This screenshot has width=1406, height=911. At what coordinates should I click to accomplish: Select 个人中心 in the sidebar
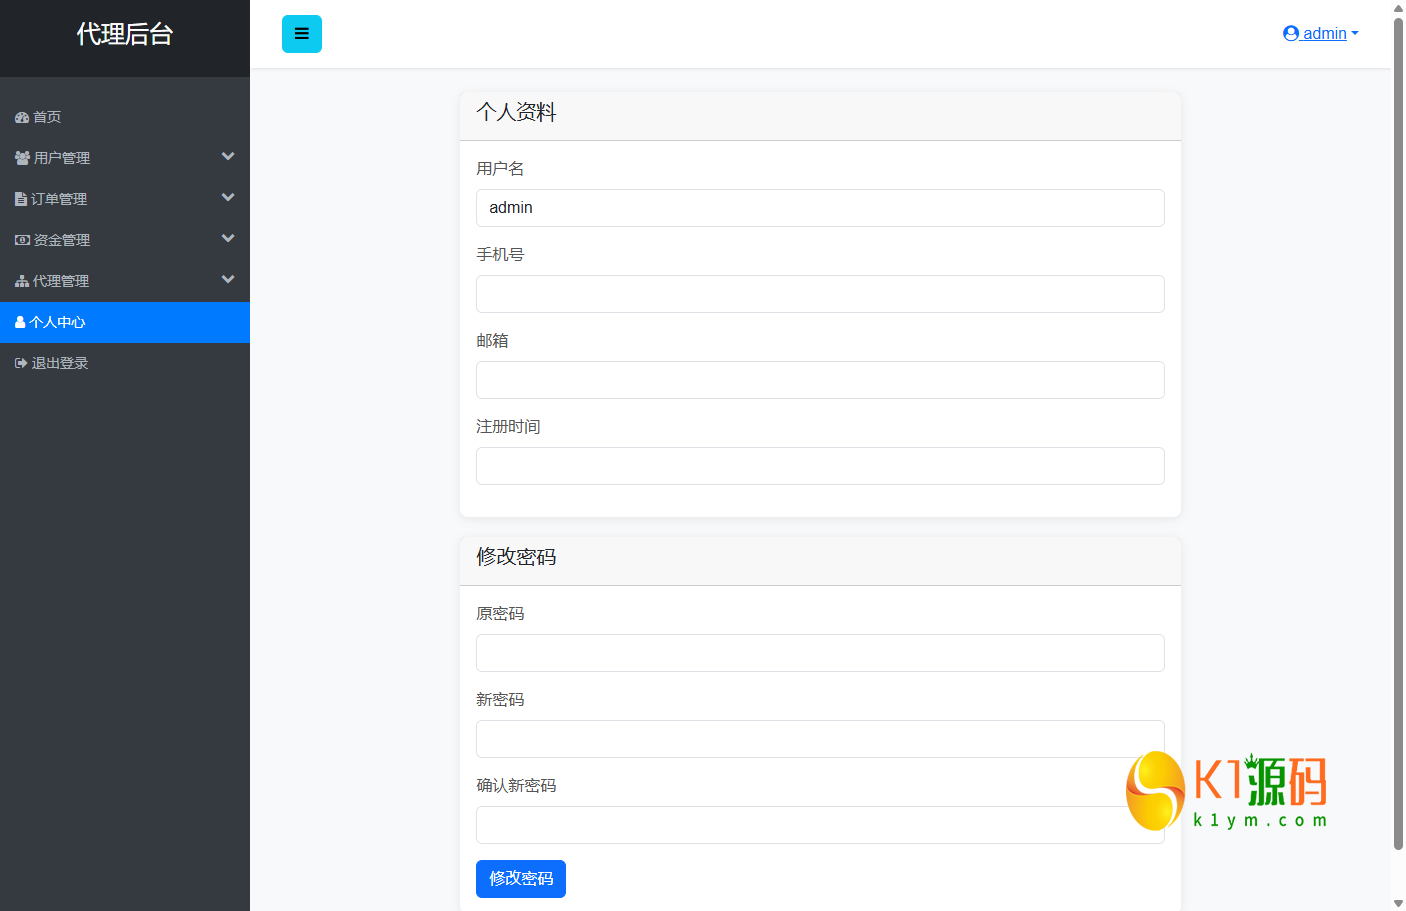125,322
